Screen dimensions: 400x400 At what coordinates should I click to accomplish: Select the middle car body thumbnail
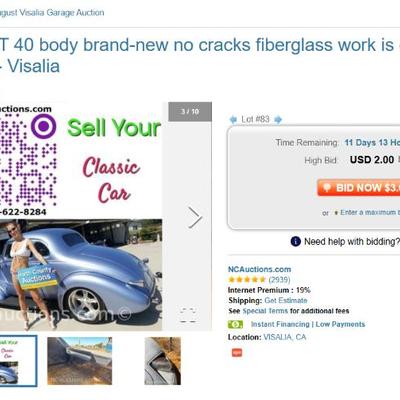(x=80, y=361)
